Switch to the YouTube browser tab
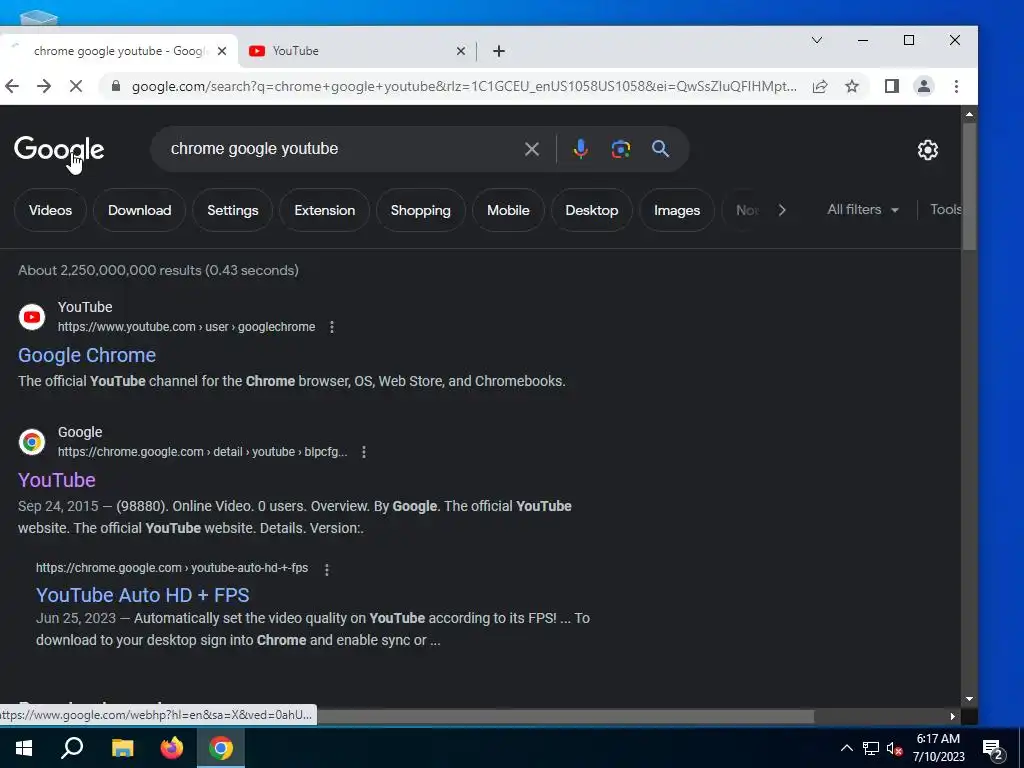The width and height of the screenshot is (1024, 768). [x=356, y=51]
